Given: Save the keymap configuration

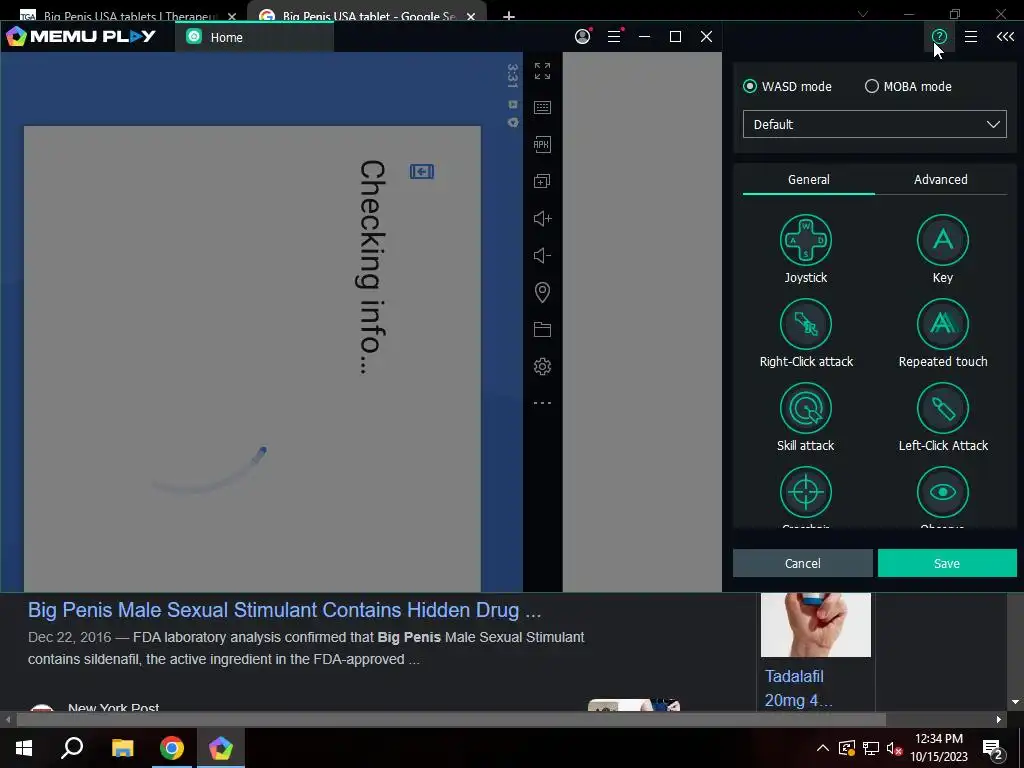Looking at the screenshot, I should click(947, 563).
